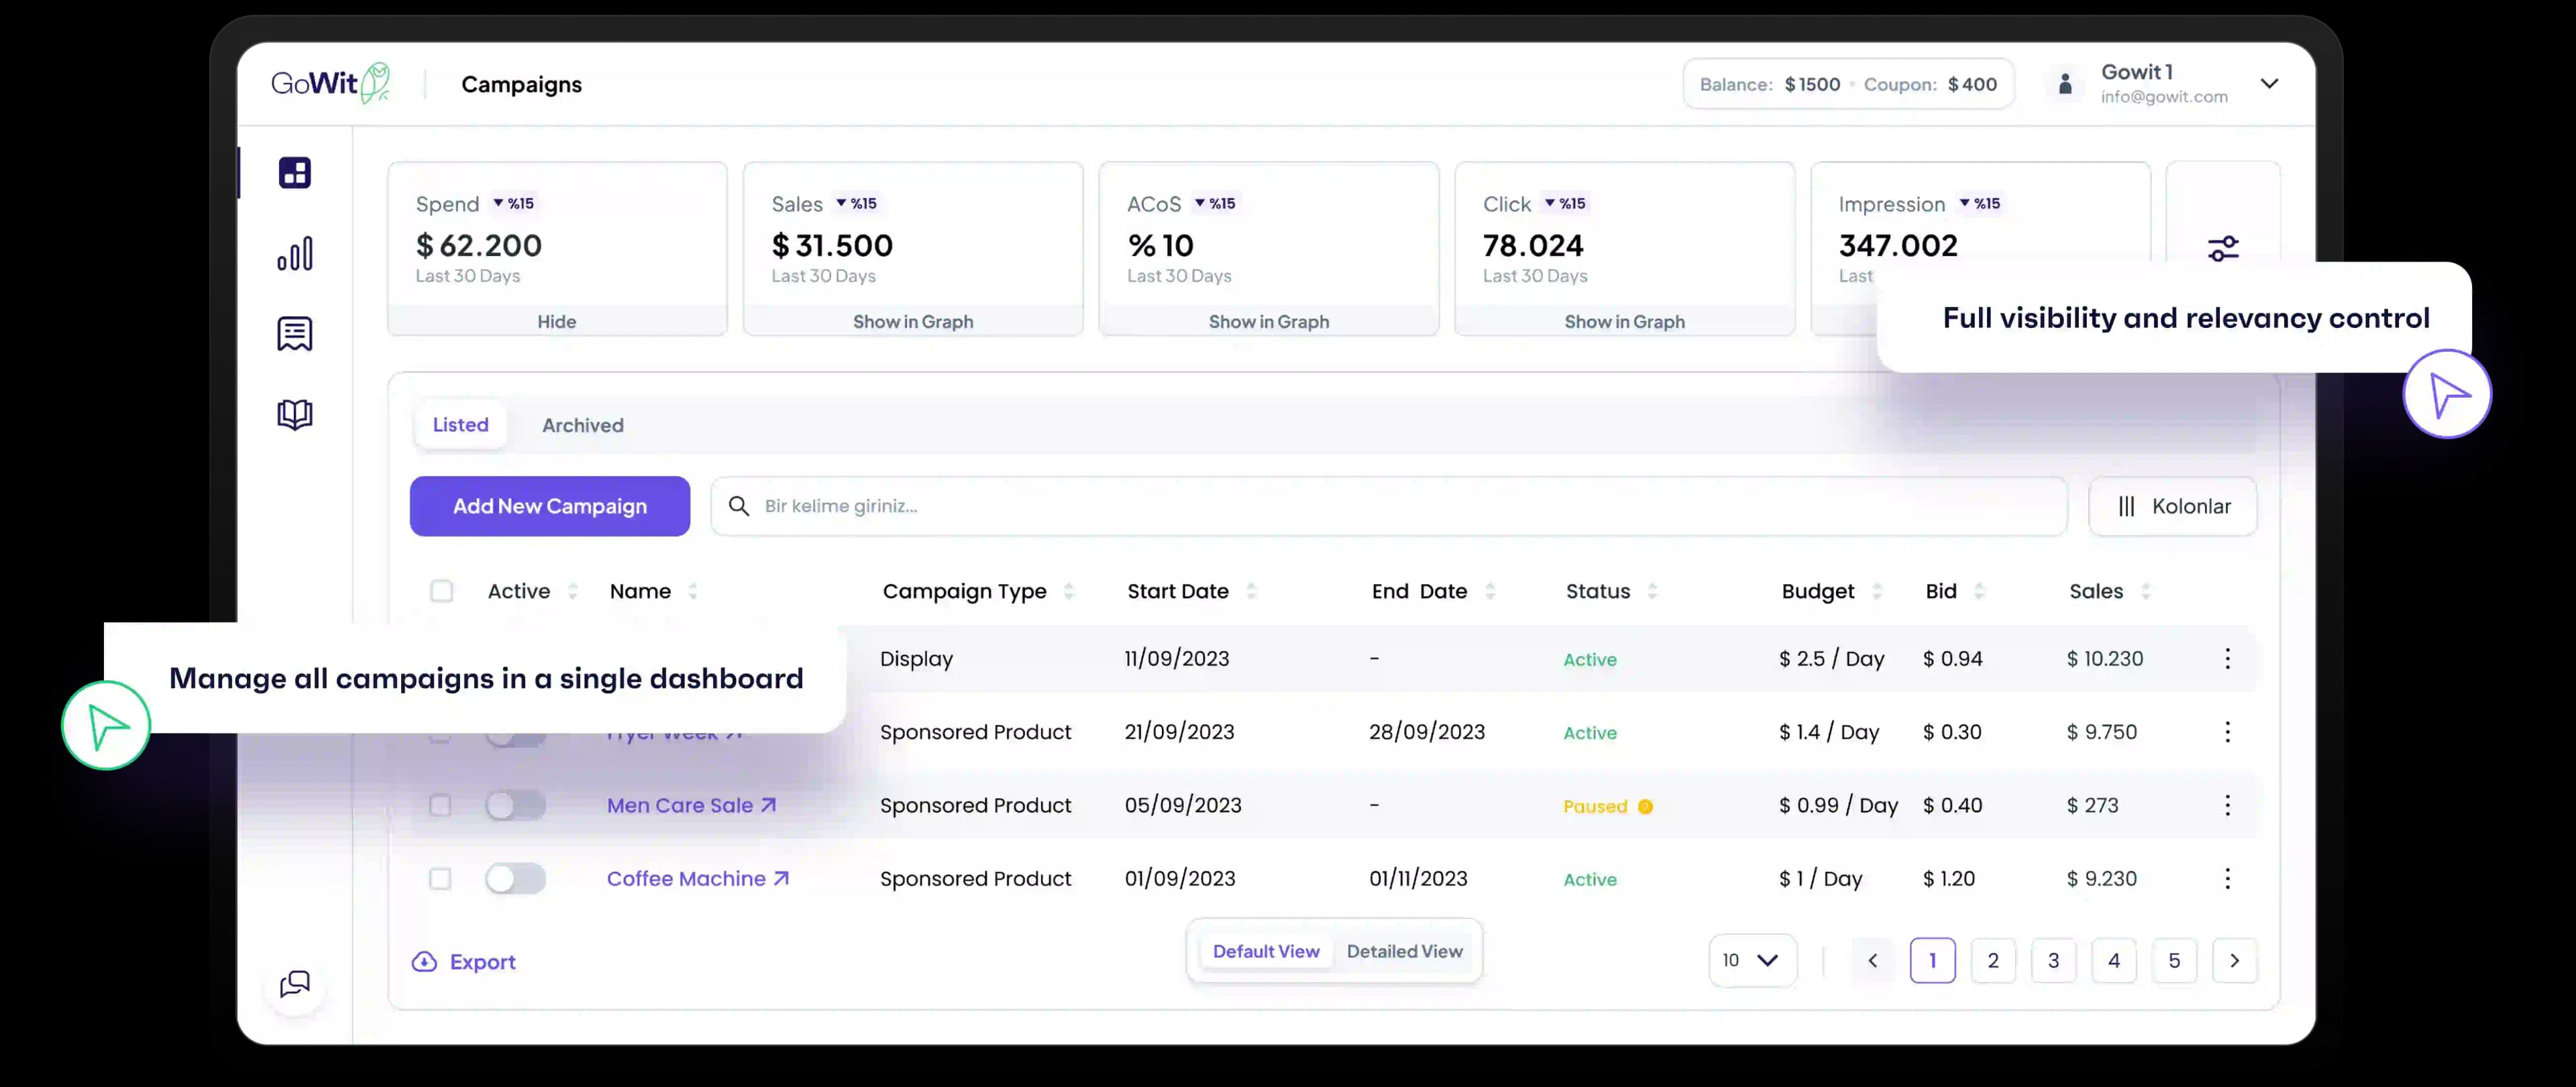Open the metrics filter settings sliders icon
This screenshot has width=2576, height=1087.
pos(2223,248)
